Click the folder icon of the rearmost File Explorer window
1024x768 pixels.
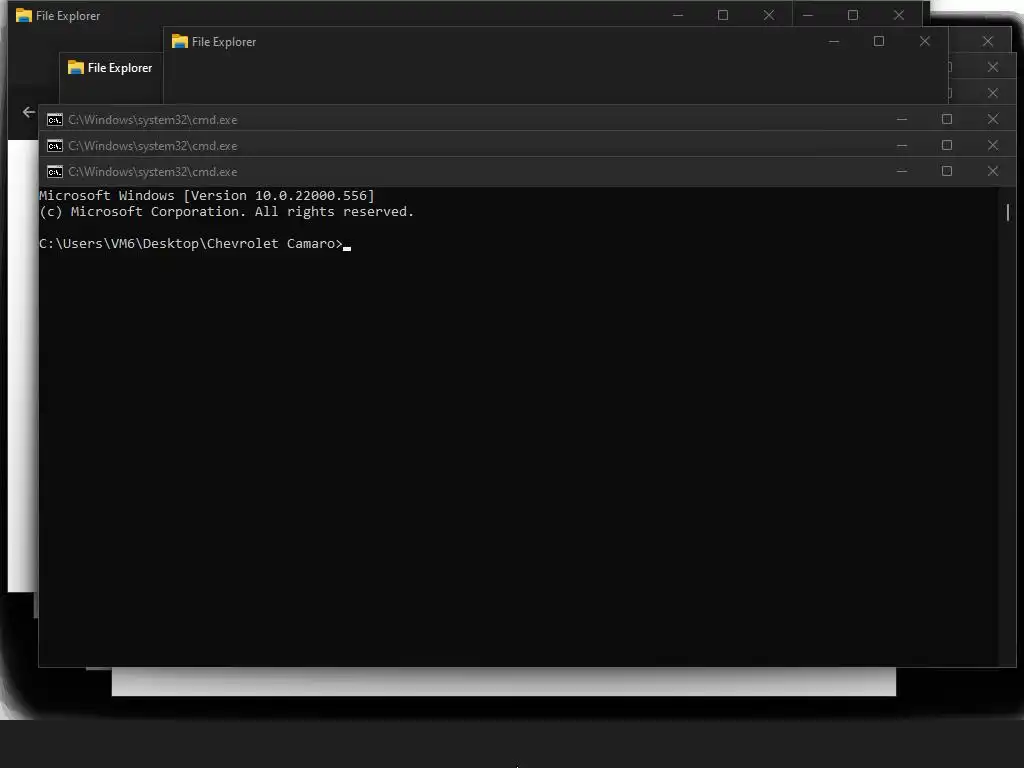(24, 15)
